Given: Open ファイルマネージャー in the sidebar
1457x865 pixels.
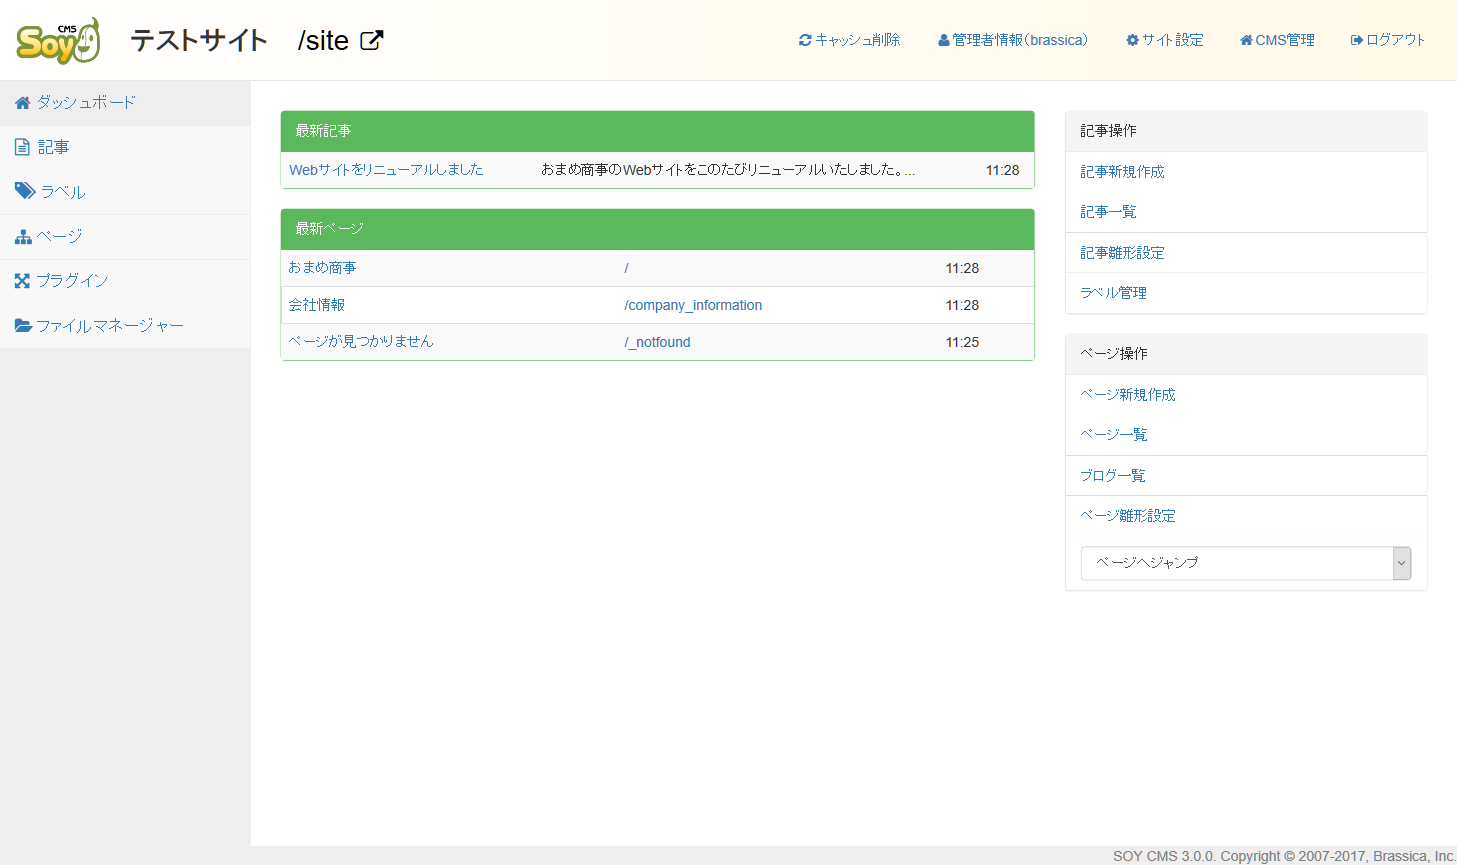Looking at the screenshot, I should tap(125, 326).
